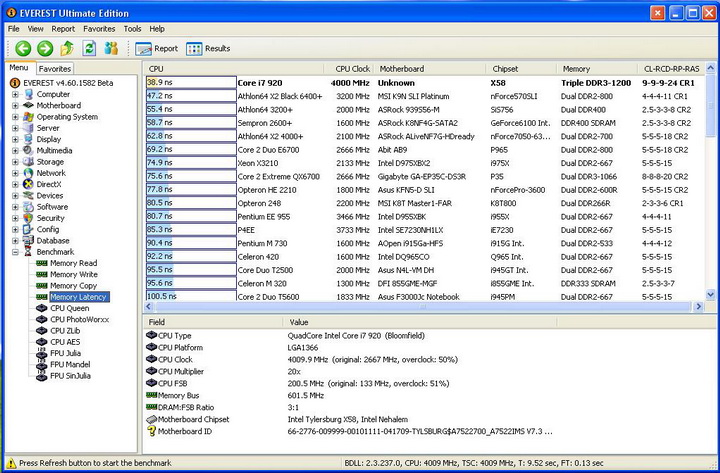This screenshot has height=473, width=720.
Task: Click the Refresh toolbar icon
Action: pos(89,48)
